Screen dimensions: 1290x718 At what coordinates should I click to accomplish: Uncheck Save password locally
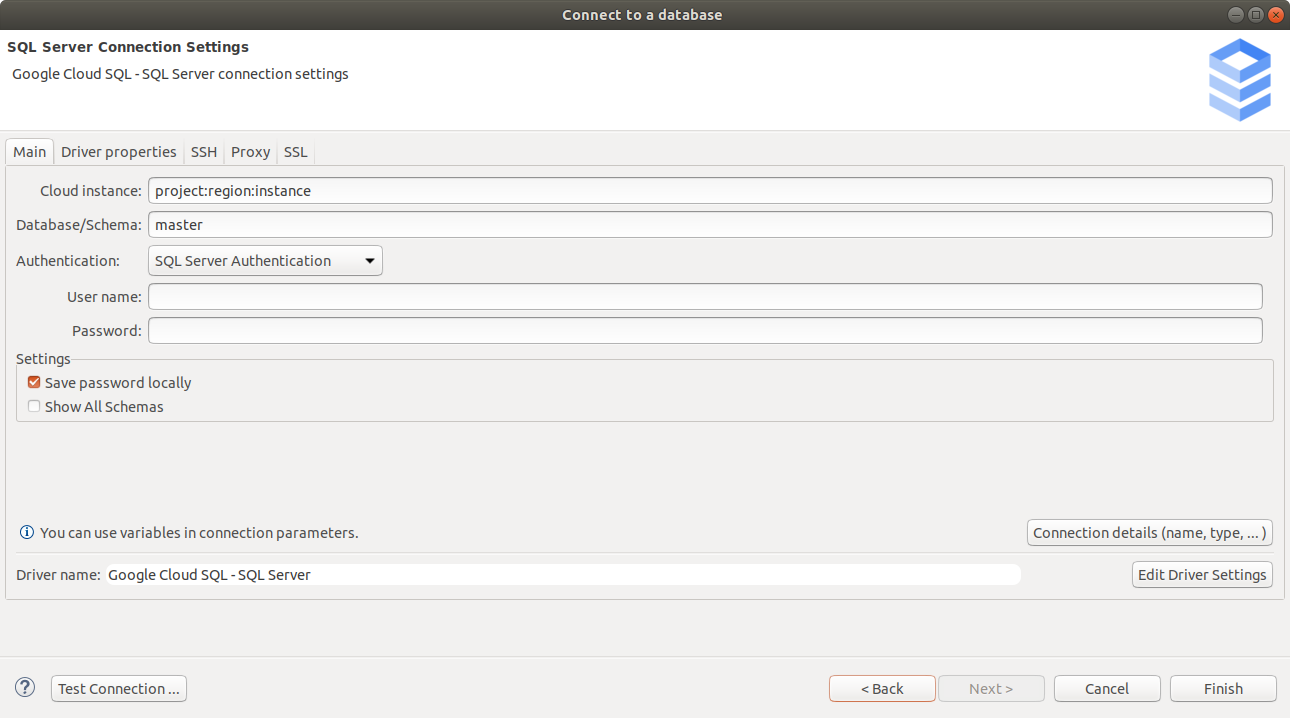pyautogui.click(x=33, y=381)
